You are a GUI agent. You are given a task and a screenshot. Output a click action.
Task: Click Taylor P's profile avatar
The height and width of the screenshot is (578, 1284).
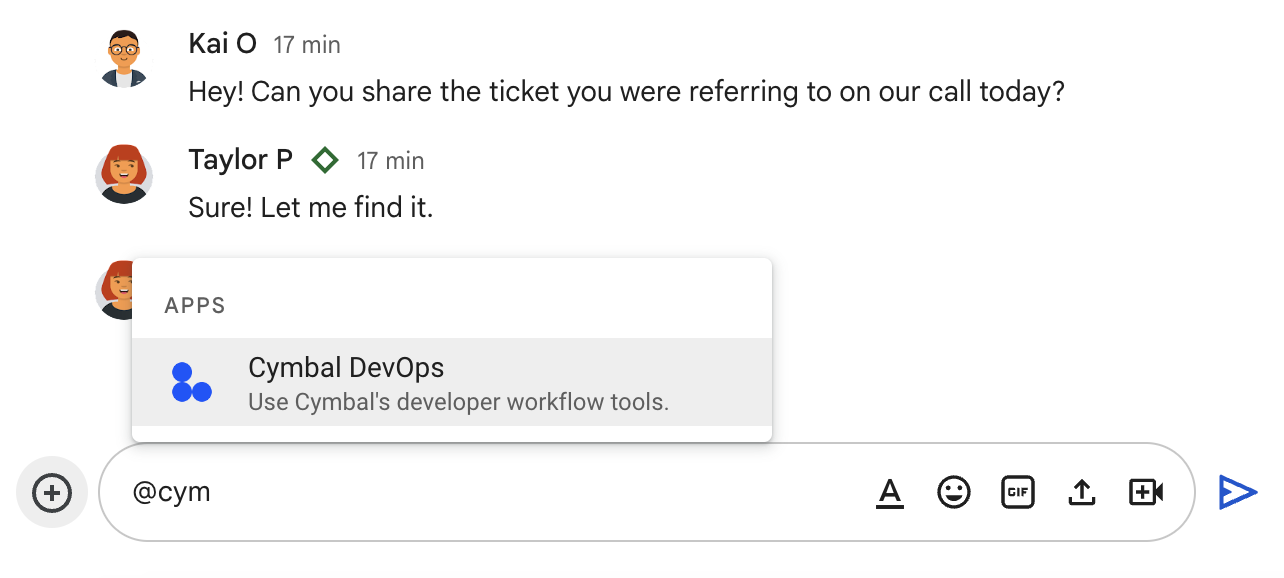(124, 174)
